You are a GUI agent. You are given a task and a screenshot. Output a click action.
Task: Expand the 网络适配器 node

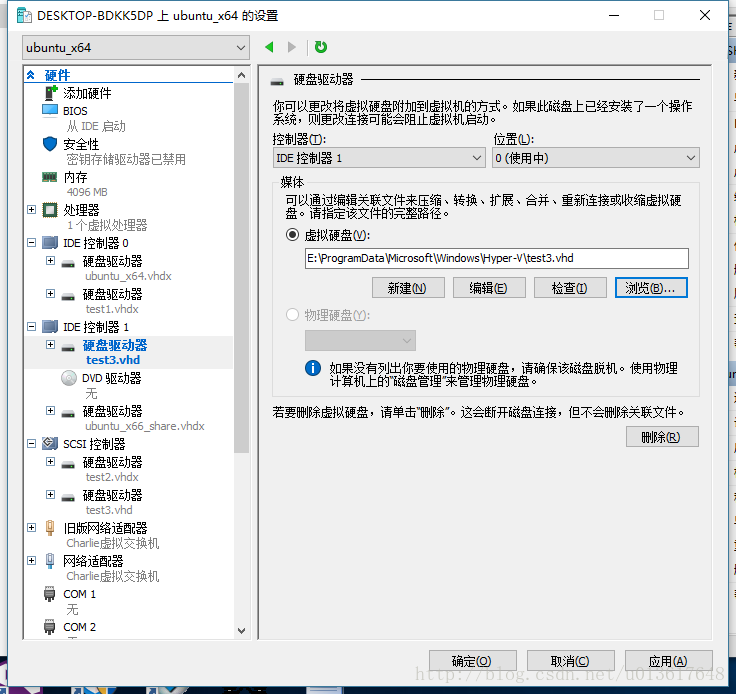(x=31, y=560)
